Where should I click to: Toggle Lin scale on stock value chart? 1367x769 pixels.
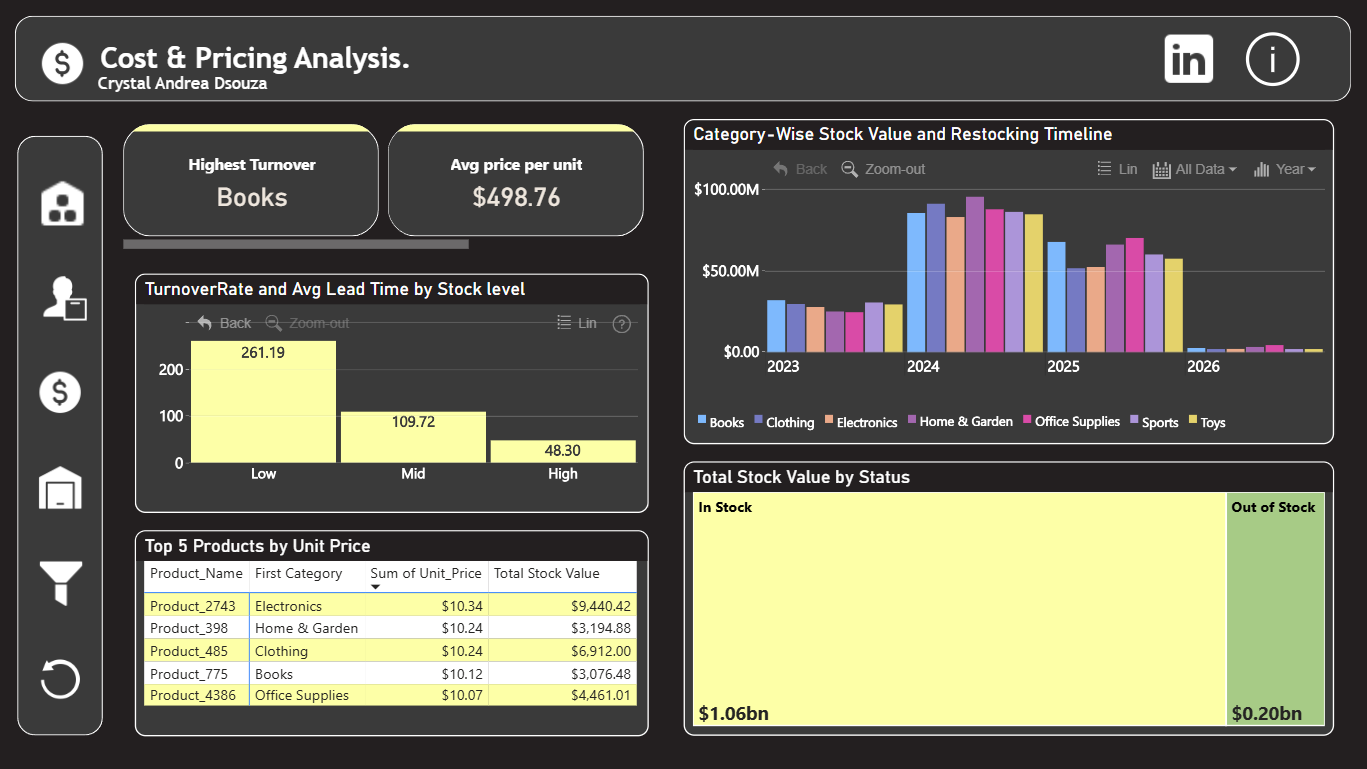1117,169
